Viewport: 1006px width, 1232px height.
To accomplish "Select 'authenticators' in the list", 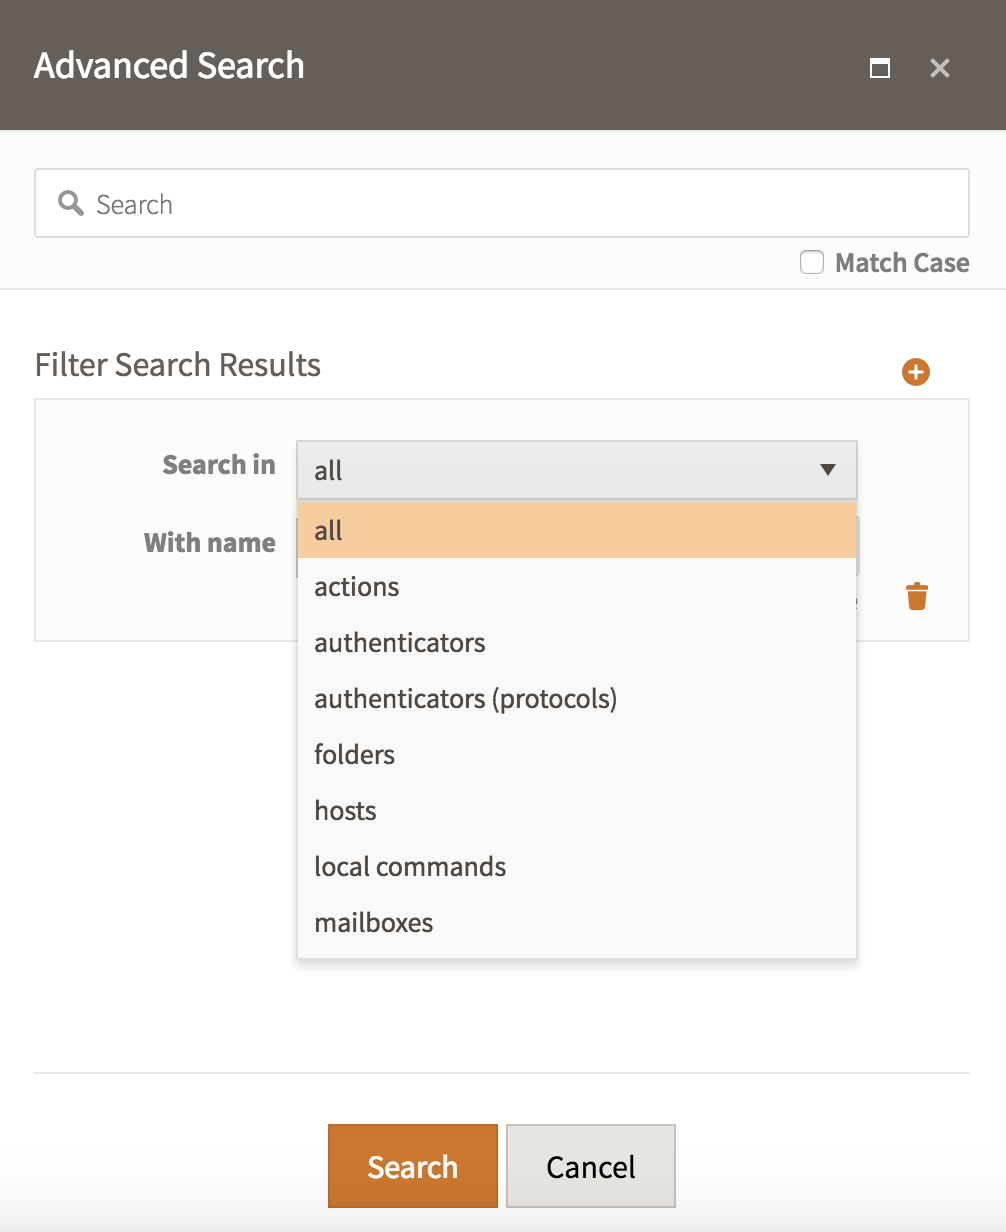I will pos(577,642).
